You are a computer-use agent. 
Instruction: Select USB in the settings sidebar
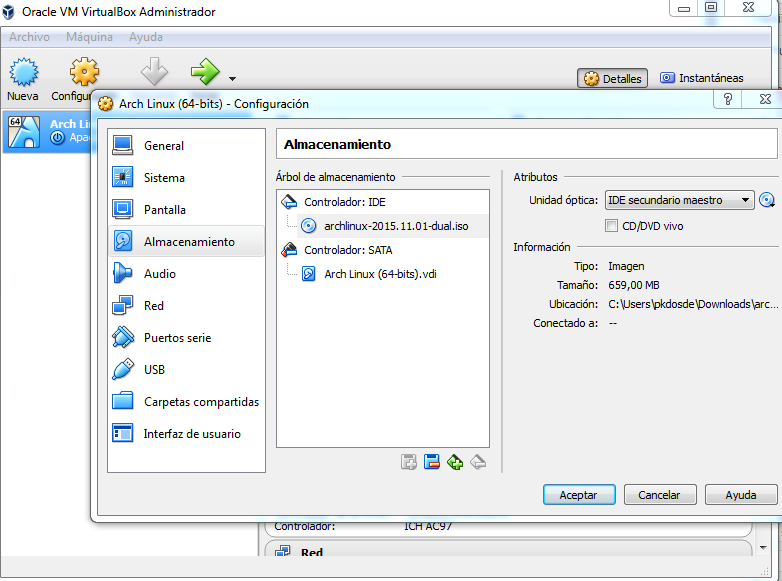[x=154, y=370]
